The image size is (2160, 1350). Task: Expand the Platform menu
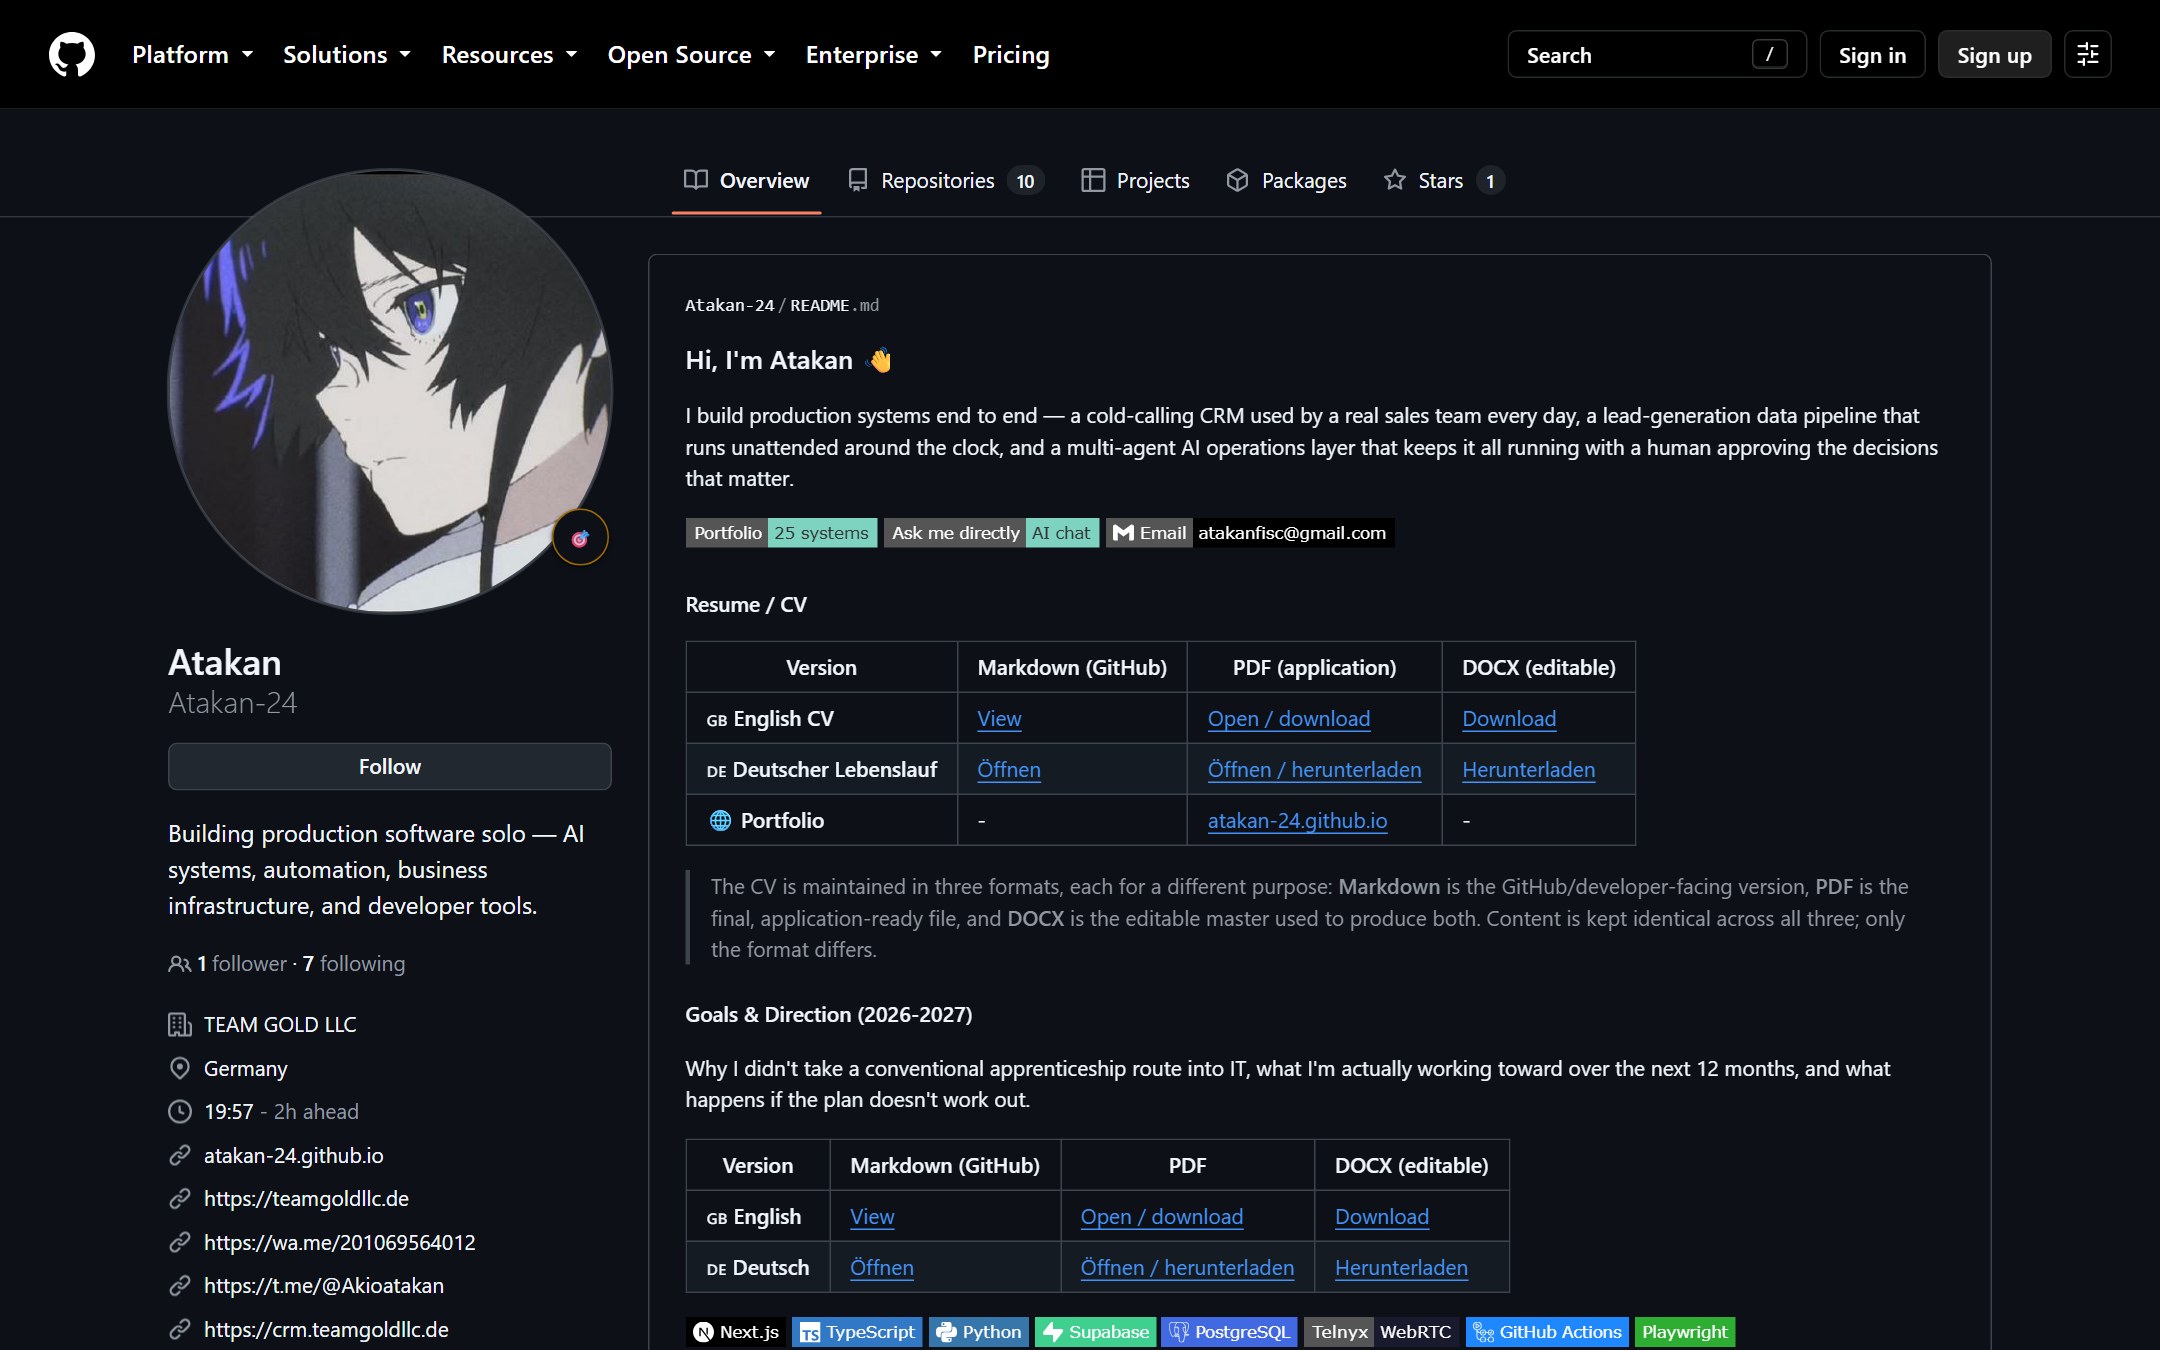[192, 55]
